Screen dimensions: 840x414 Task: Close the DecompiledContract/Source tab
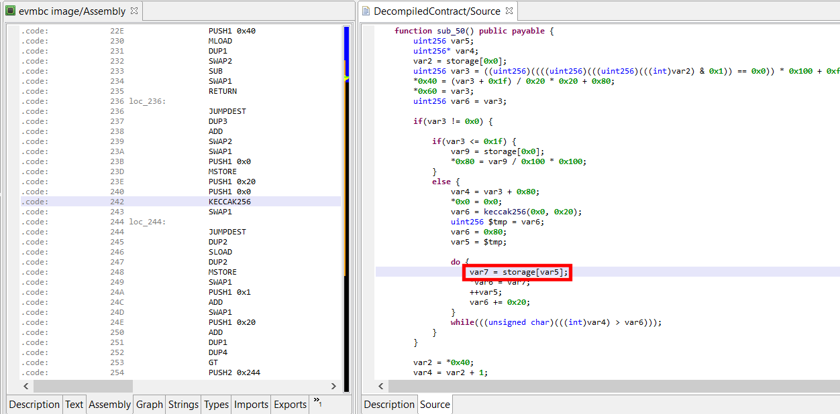click(509, 10)
